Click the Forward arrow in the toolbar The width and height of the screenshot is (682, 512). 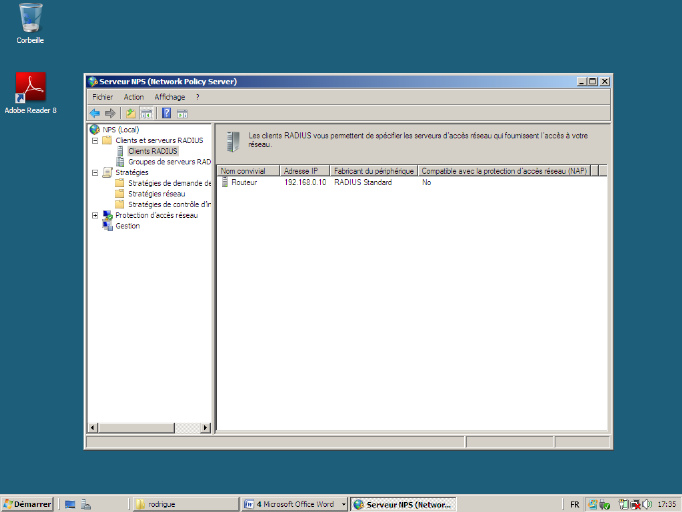click(x=110, y=113)
